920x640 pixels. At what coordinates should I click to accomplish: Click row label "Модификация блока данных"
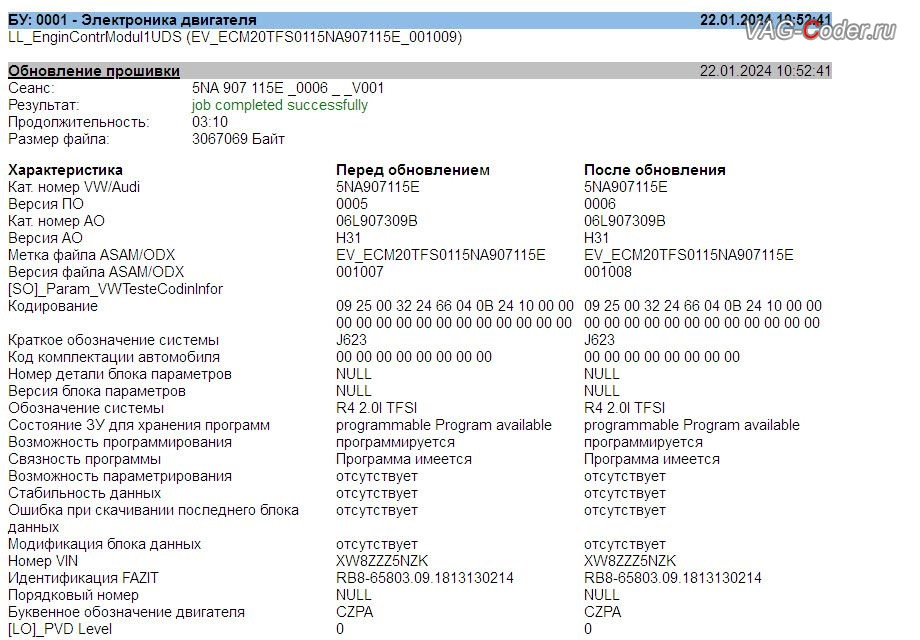pos(104,544)
